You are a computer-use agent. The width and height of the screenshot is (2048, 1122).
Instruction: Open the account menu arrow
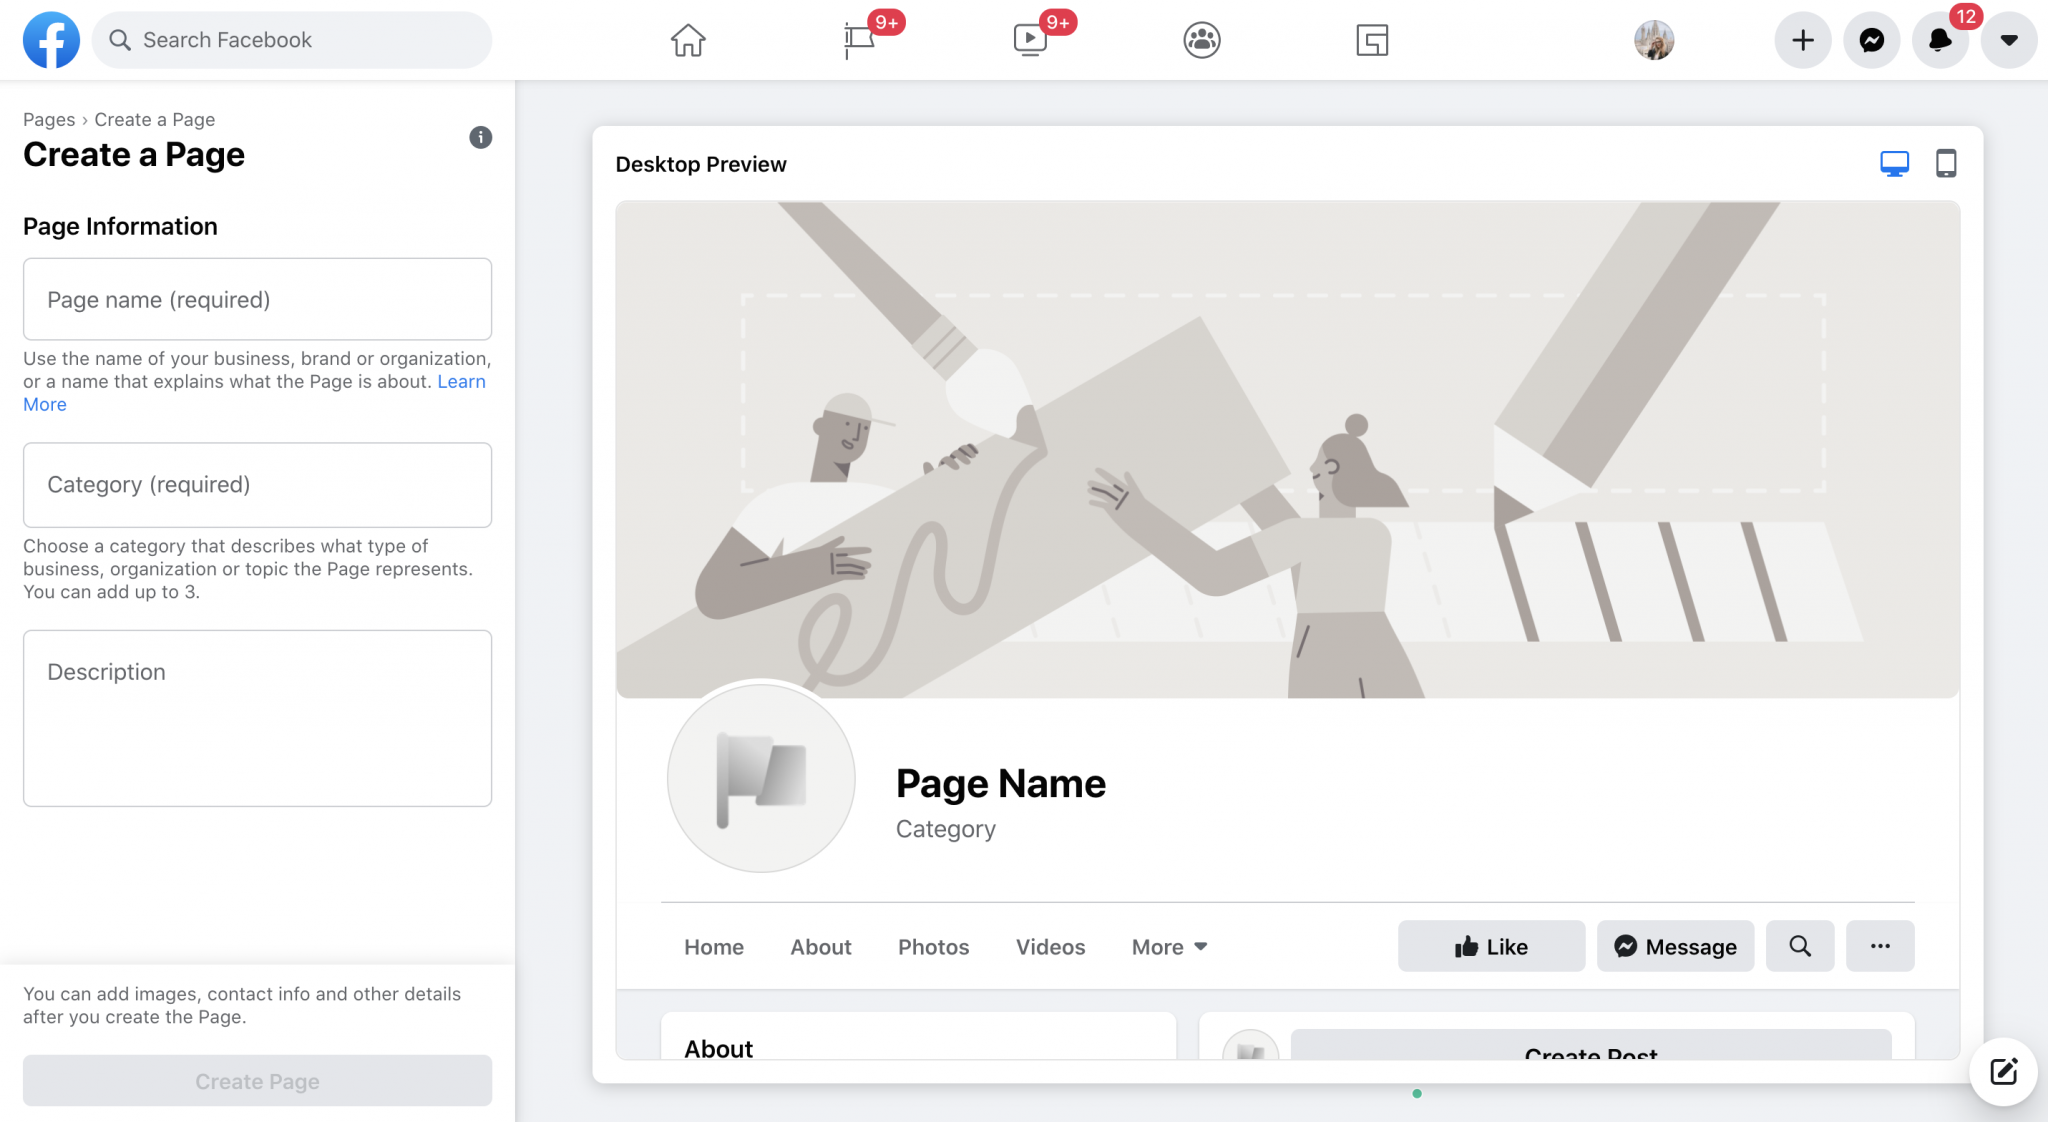2008,40
